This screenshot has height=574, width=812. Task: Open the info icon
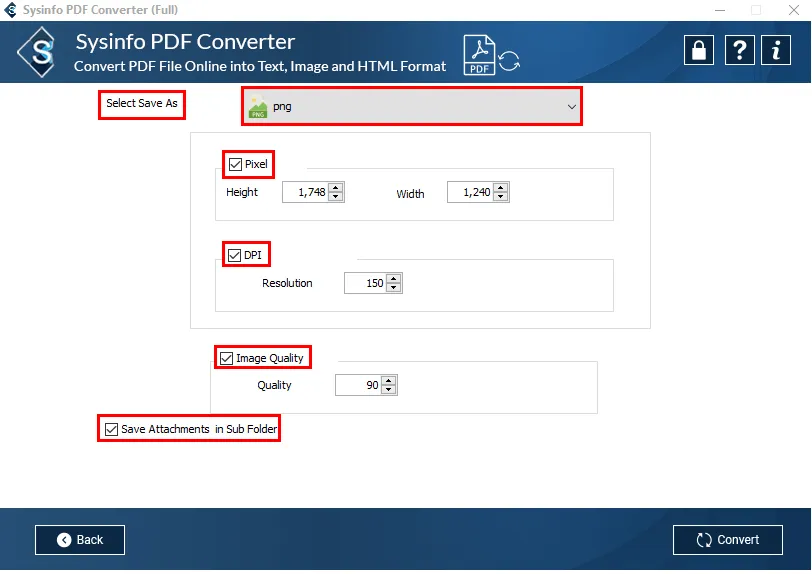(x=776, y=50)
